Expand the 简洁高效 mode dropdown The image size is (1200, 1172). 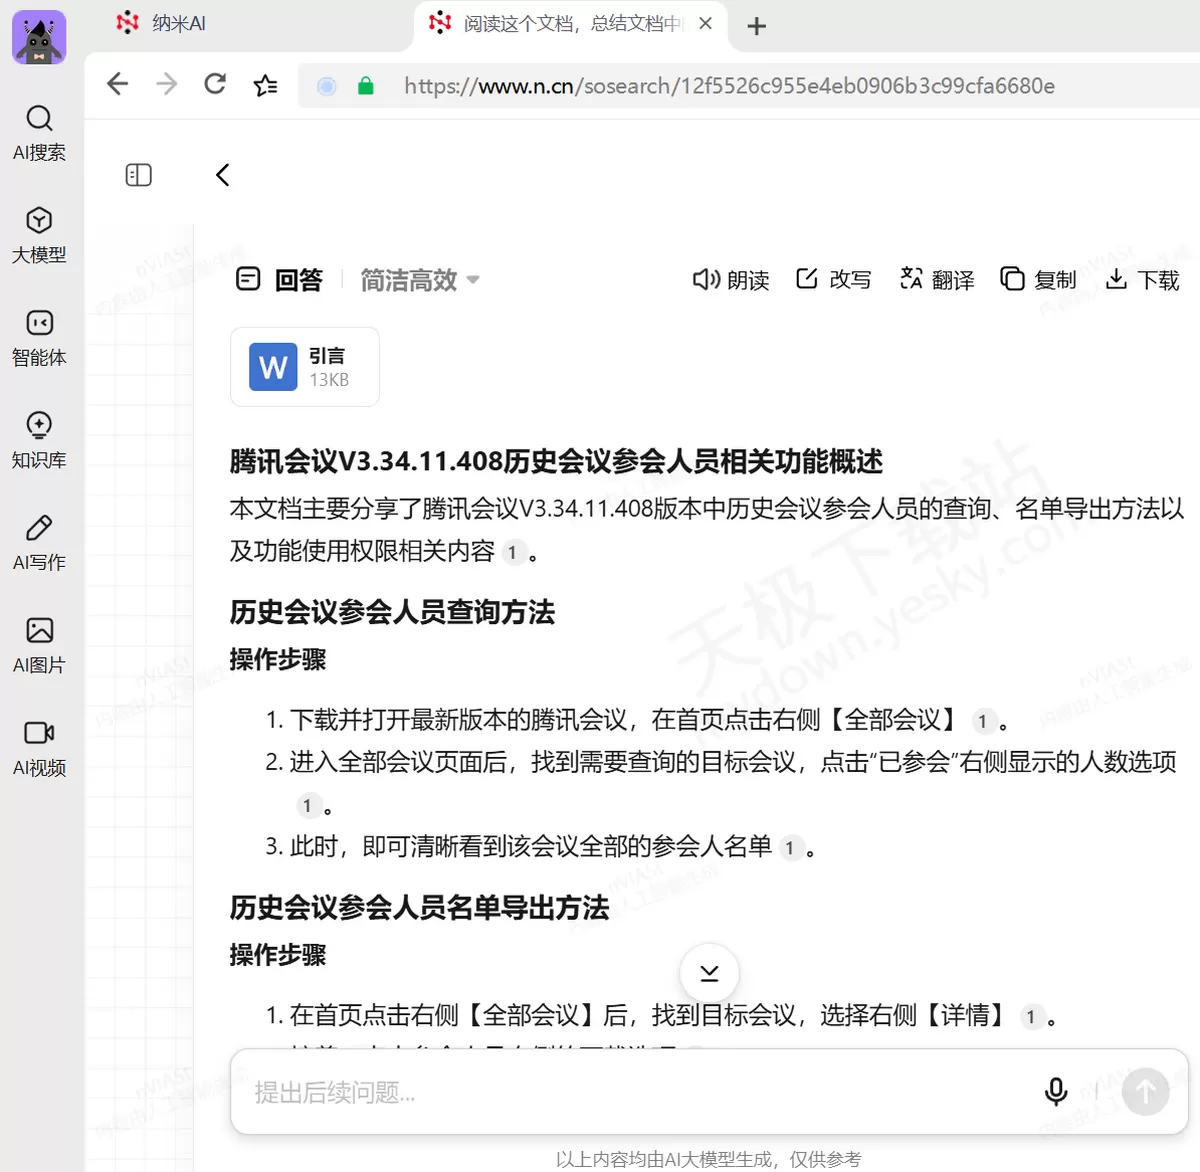[x=420, y=280]
